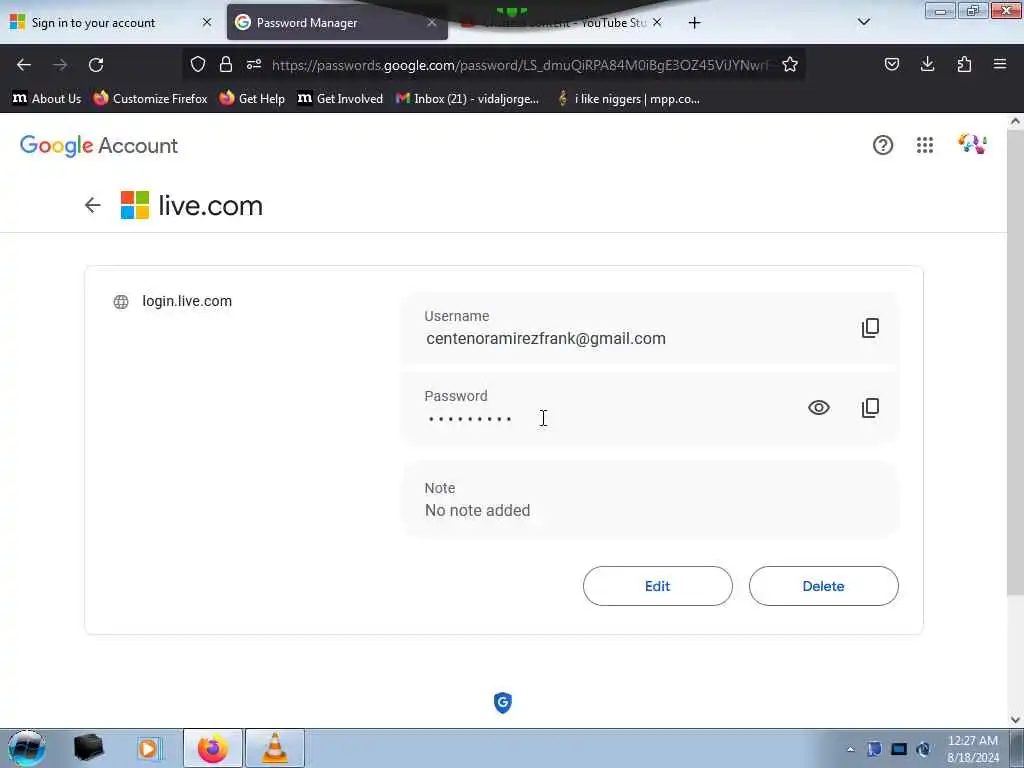Click the vertical scrollbar thumb
Image resolution: width=1024 pixels, height=768 pixels.
[1015, 362]
